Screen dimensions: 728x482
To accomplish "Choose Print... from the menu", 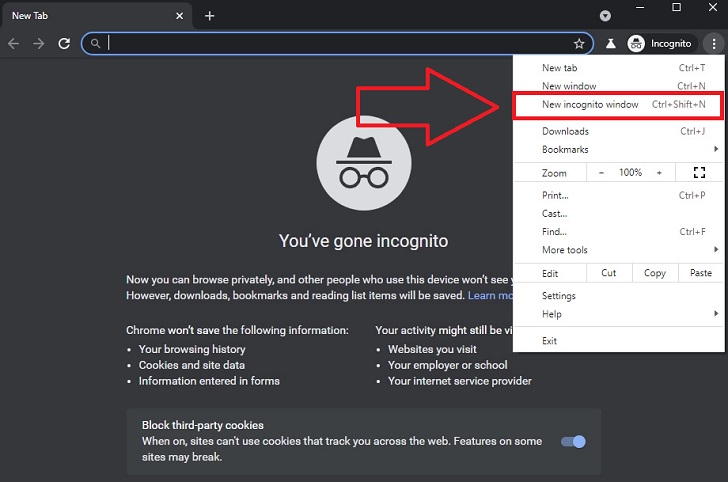I will tap(618, 195).
